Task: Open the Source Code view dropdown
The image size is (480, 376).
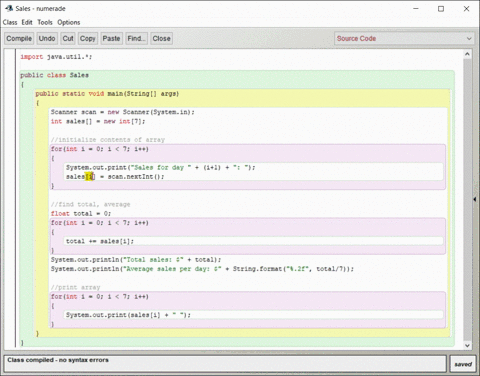Action: [x=404, y=38]
